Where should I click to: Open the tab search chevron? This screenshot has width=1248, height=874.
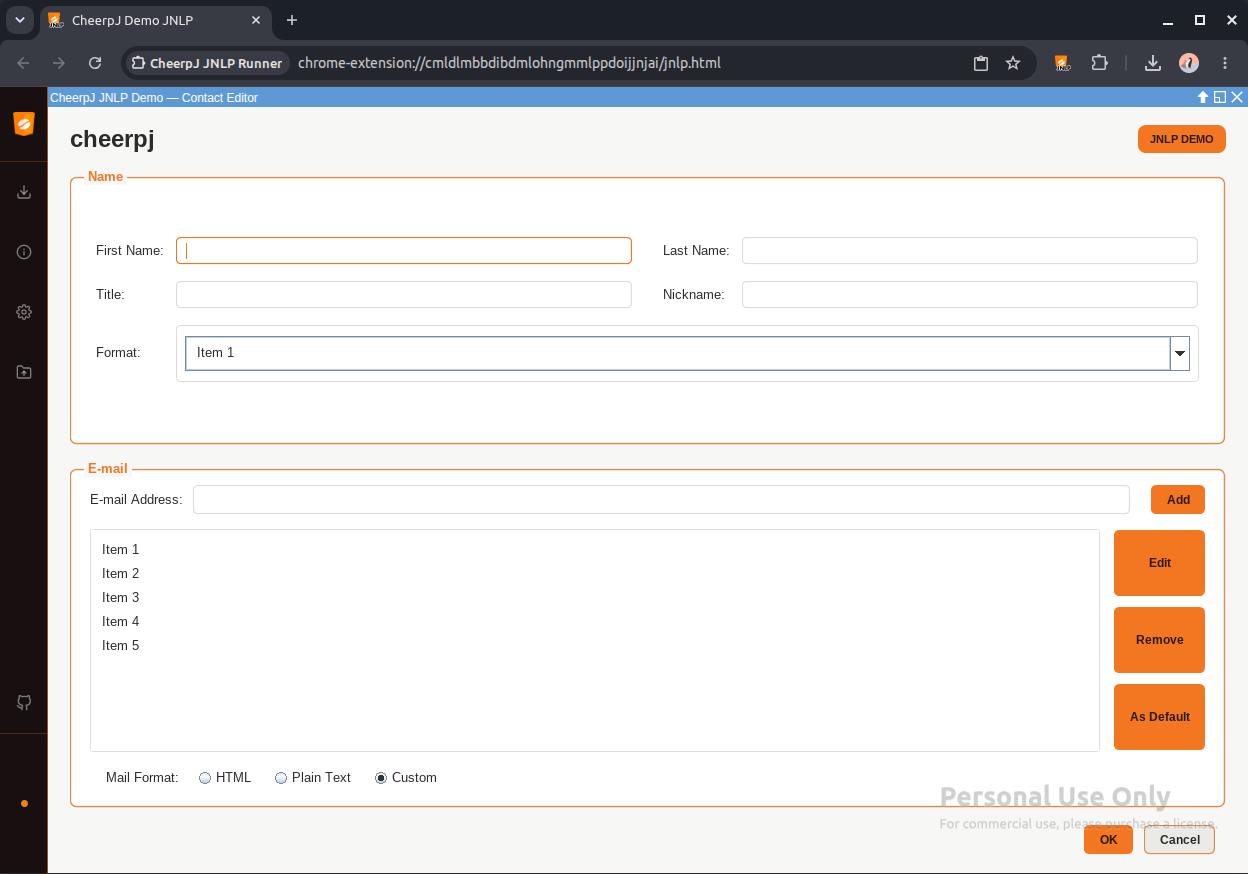[19, 20]
